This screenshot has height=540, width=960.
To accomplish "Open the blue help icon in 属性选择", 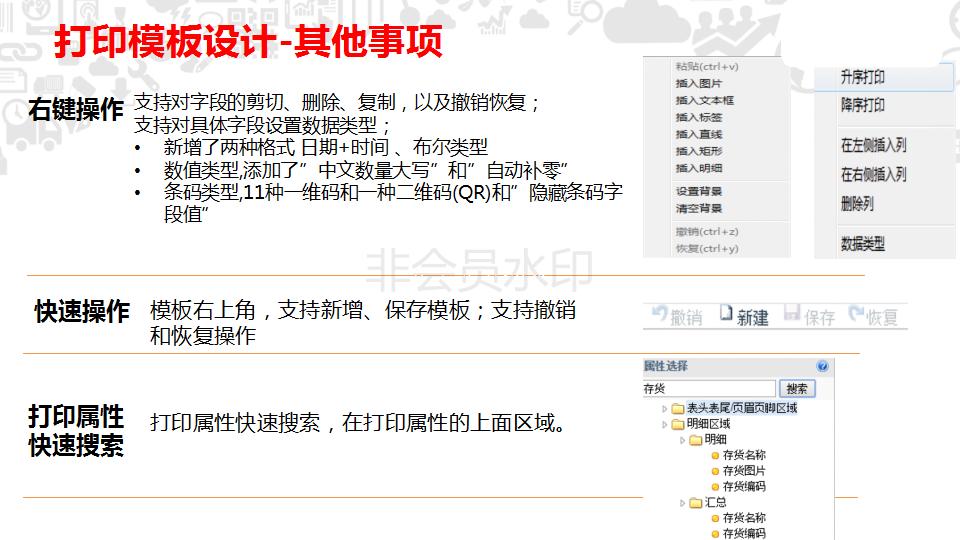I will tap(822, 366).
